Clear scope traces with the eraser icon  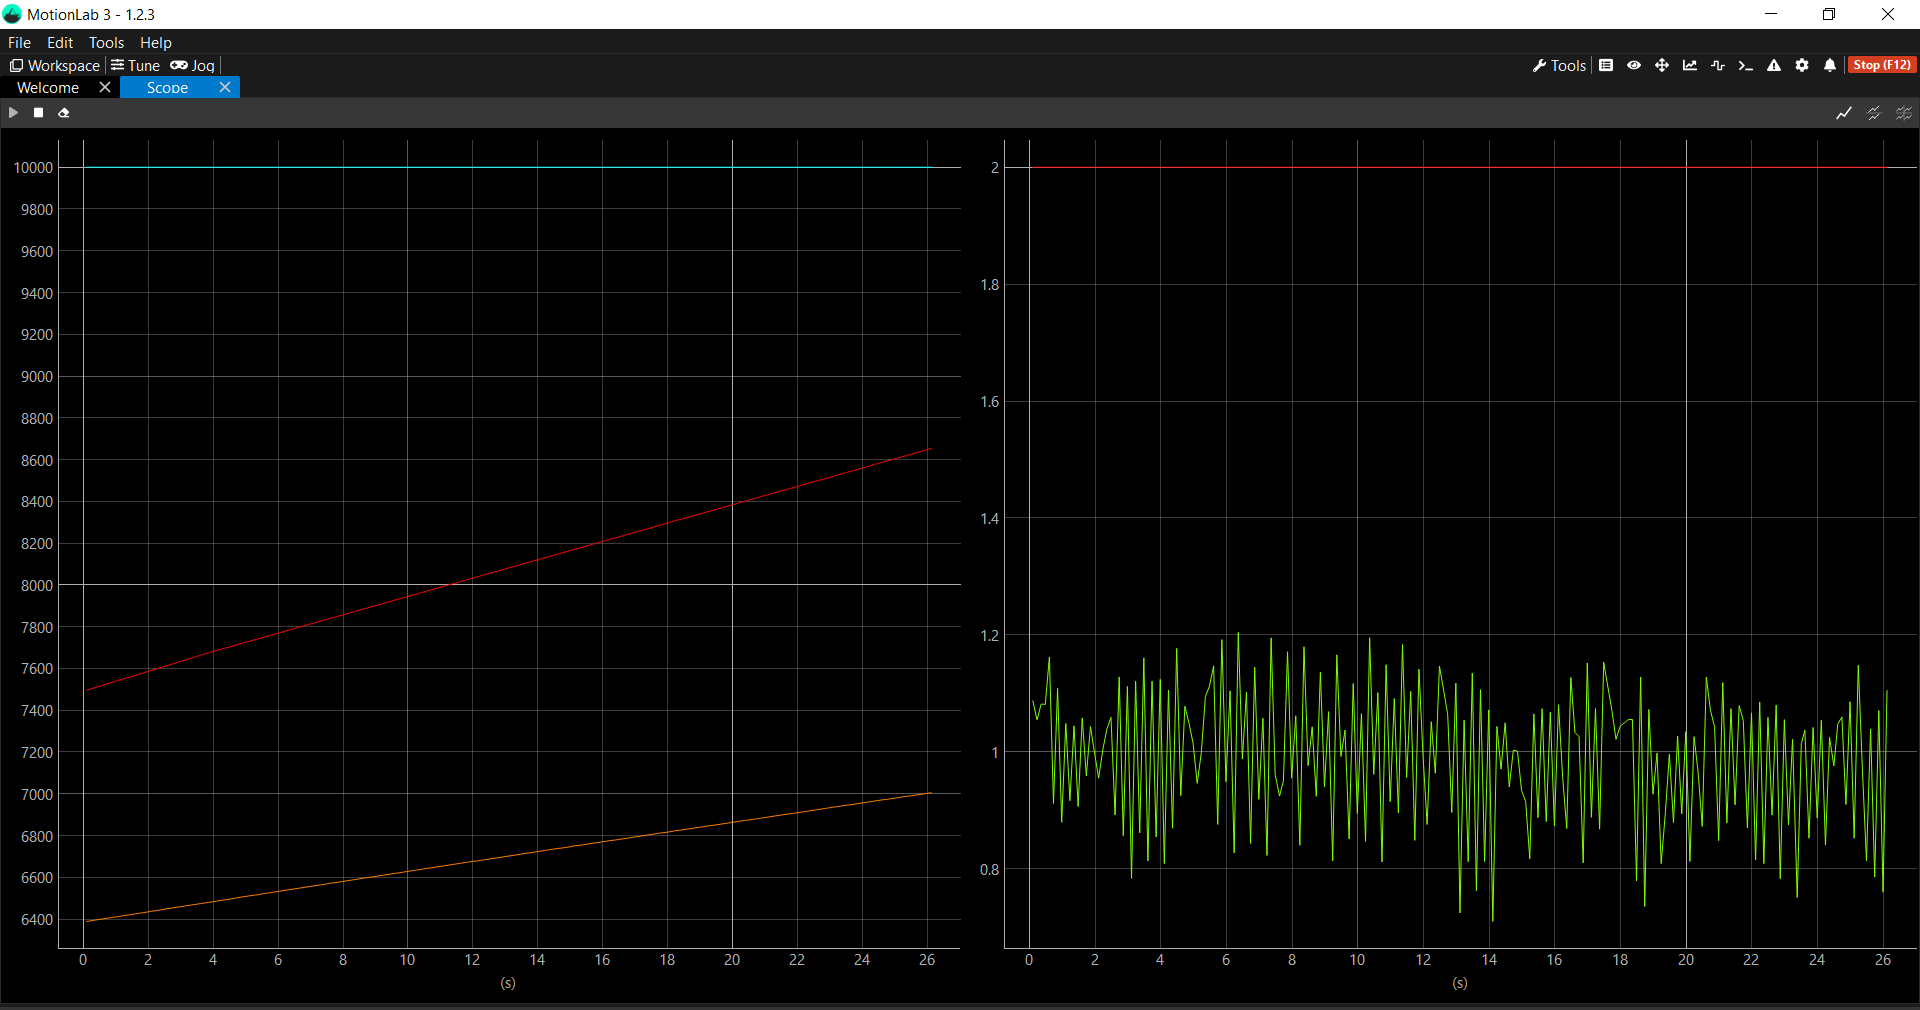coord(63,113)
